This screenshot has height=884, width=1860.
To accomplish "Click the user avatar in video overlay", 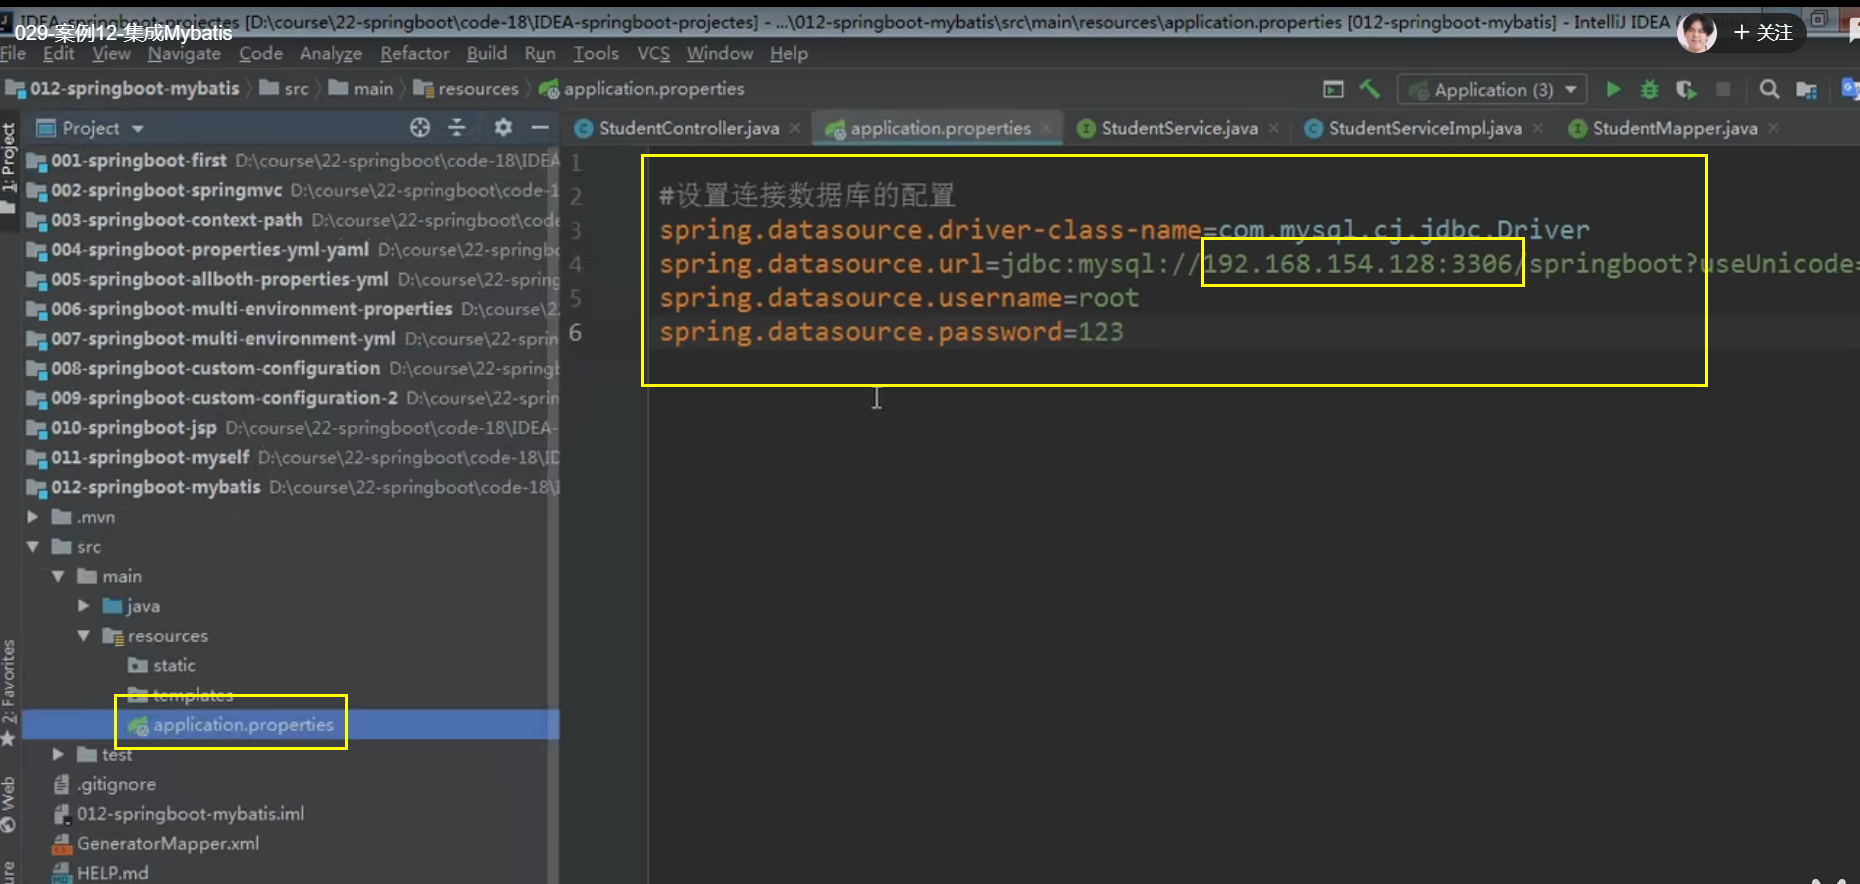I will click(x=1697, y=33).
